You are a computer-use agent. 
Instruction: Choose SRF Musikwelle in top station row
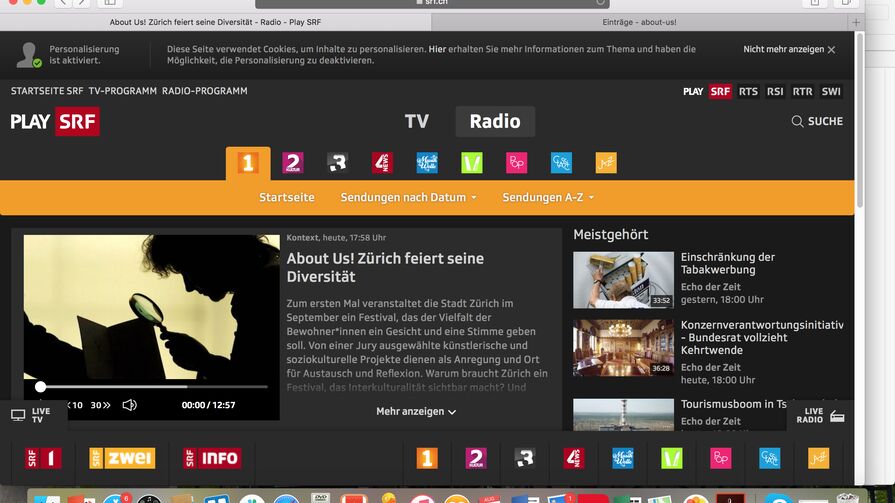[427, 163]
